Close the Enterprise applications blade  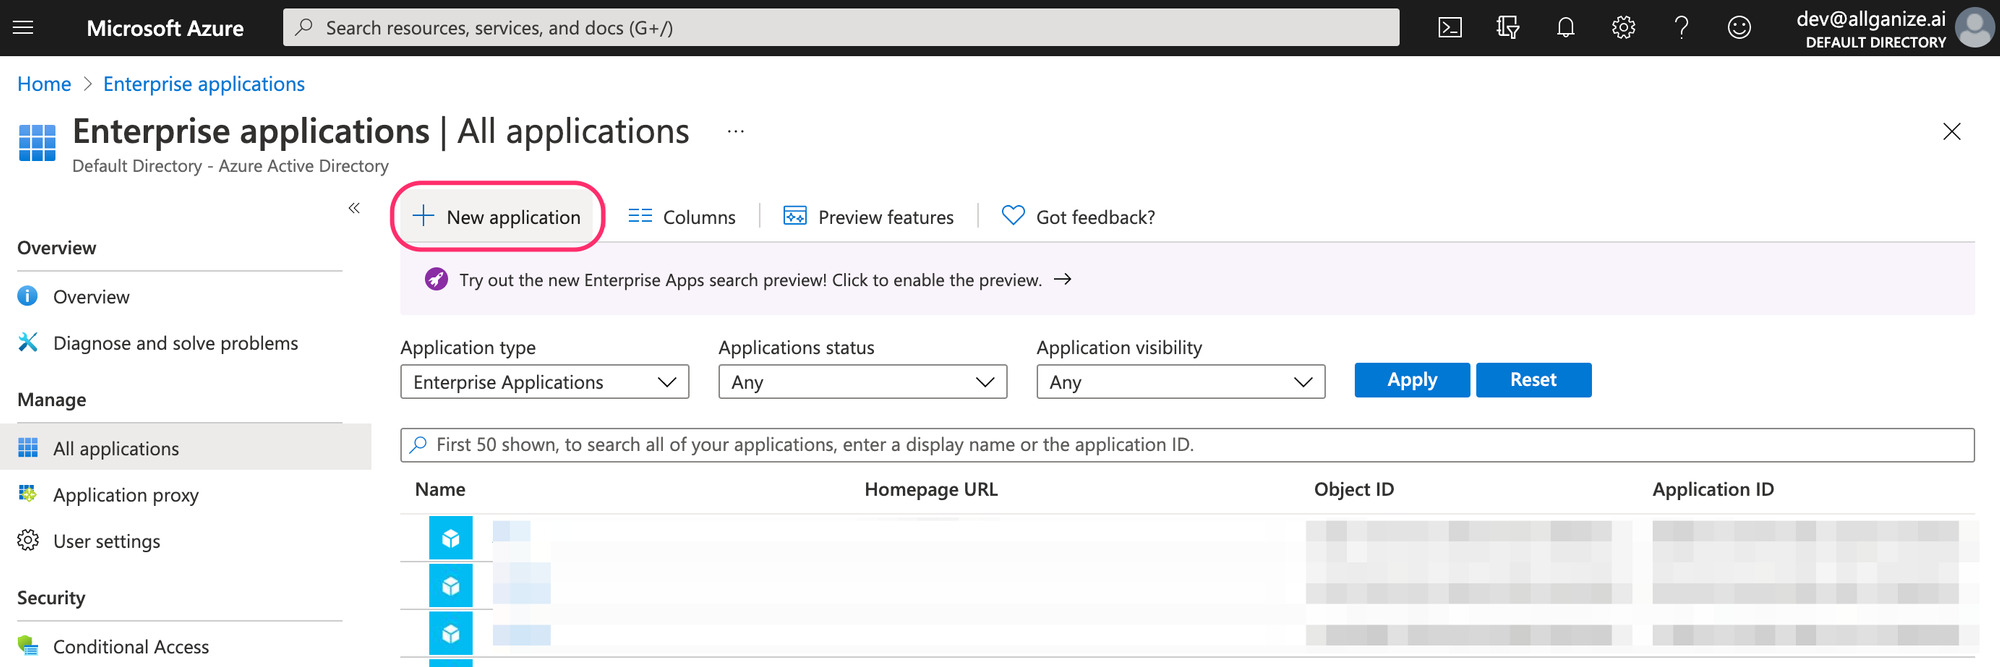click(x=1951, y=131)
